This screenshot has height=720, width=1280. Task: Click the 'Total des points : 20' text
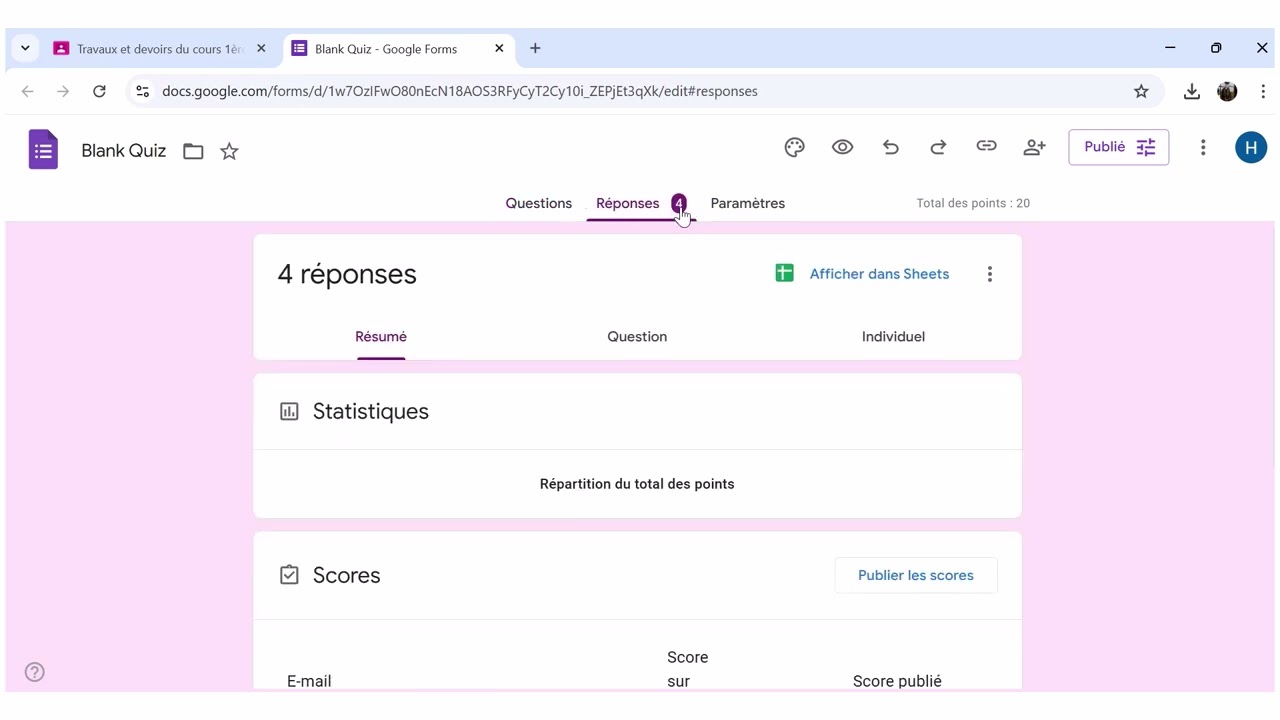tap(973, 203)
